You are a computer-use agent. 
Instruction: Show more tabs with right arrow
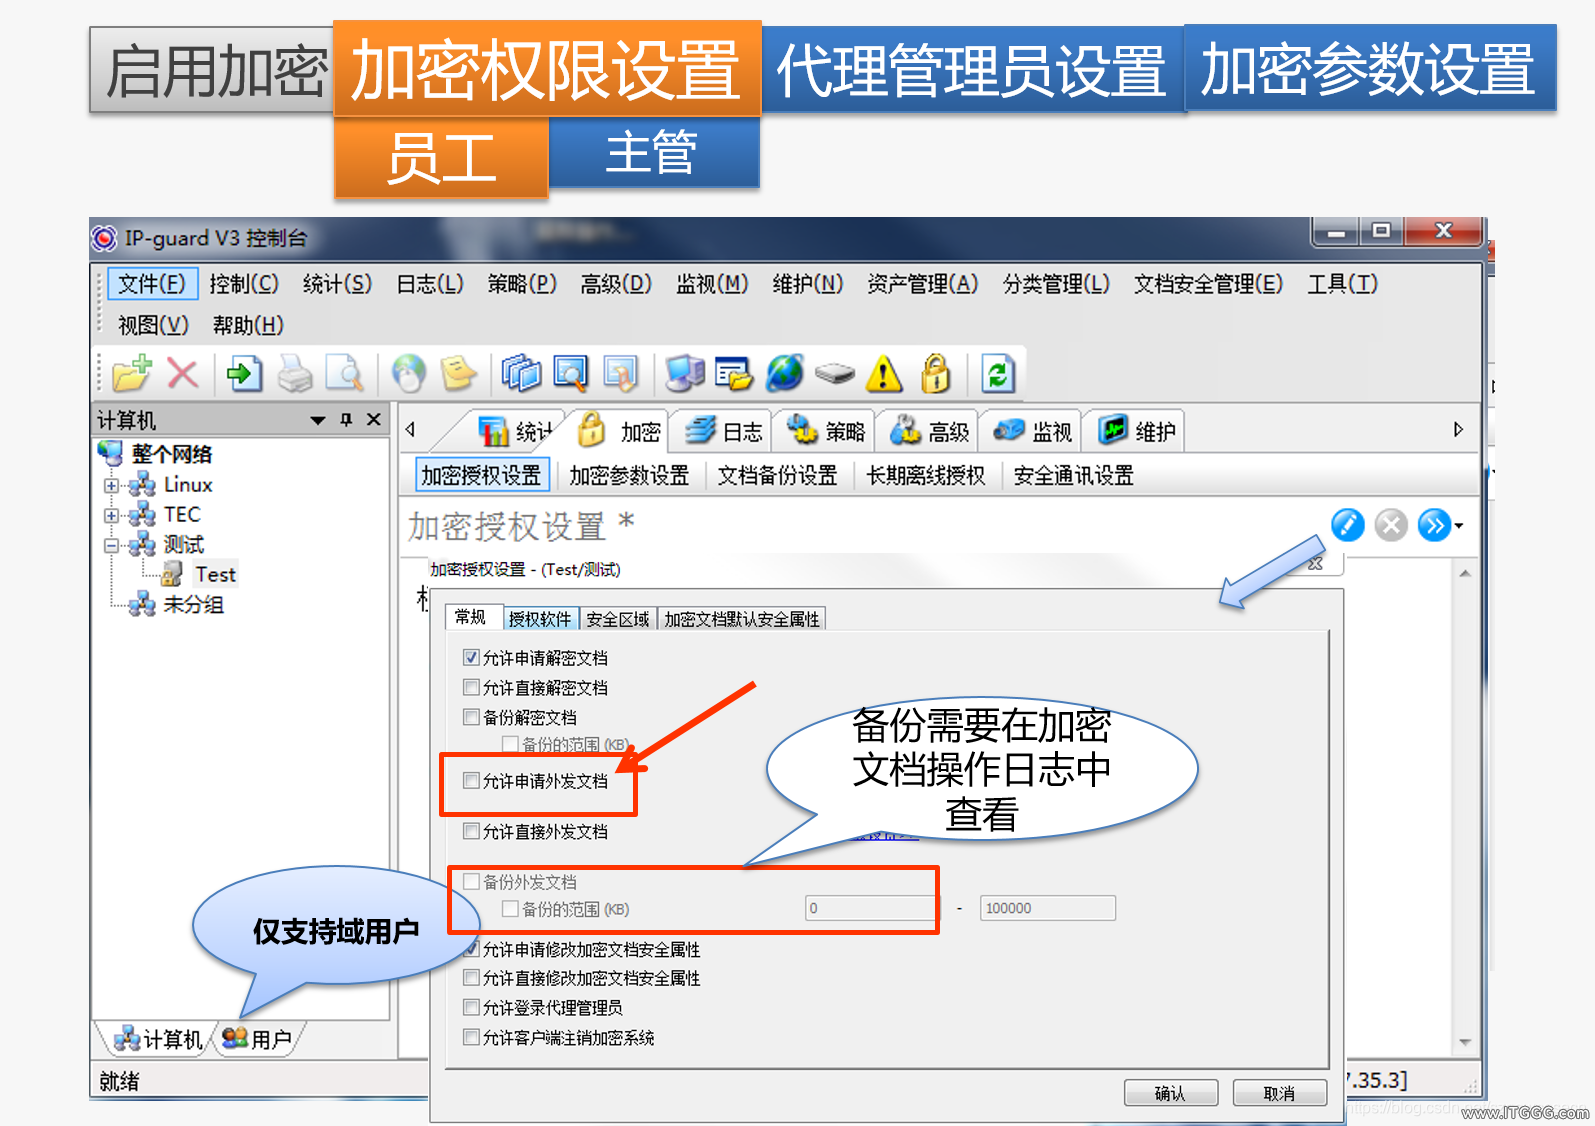tap(1458, 430)
